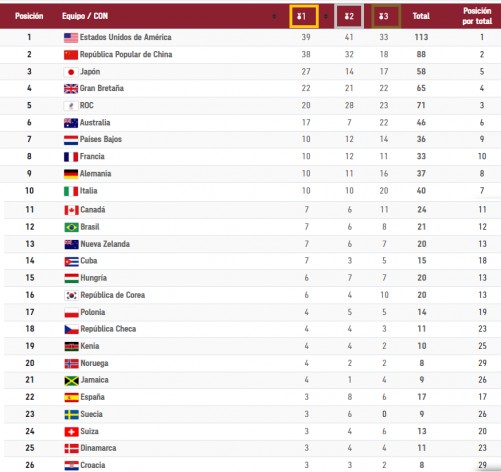Click the United States flag icon

71,37
